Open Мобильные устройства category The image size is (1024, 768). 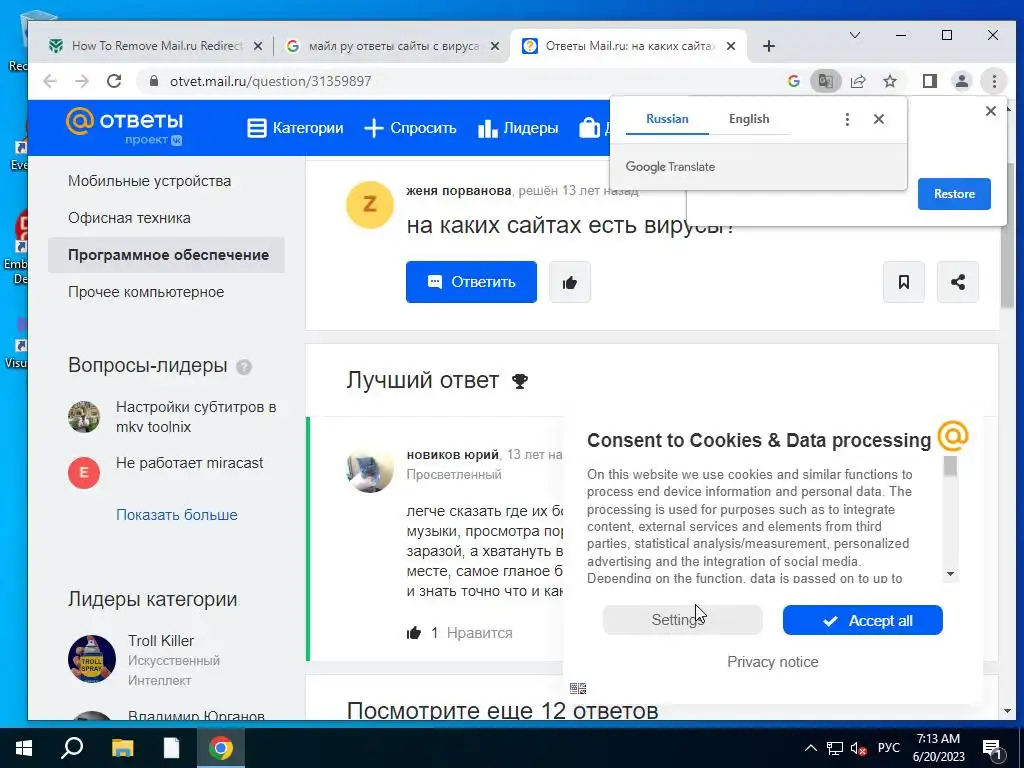pos(150,181)
